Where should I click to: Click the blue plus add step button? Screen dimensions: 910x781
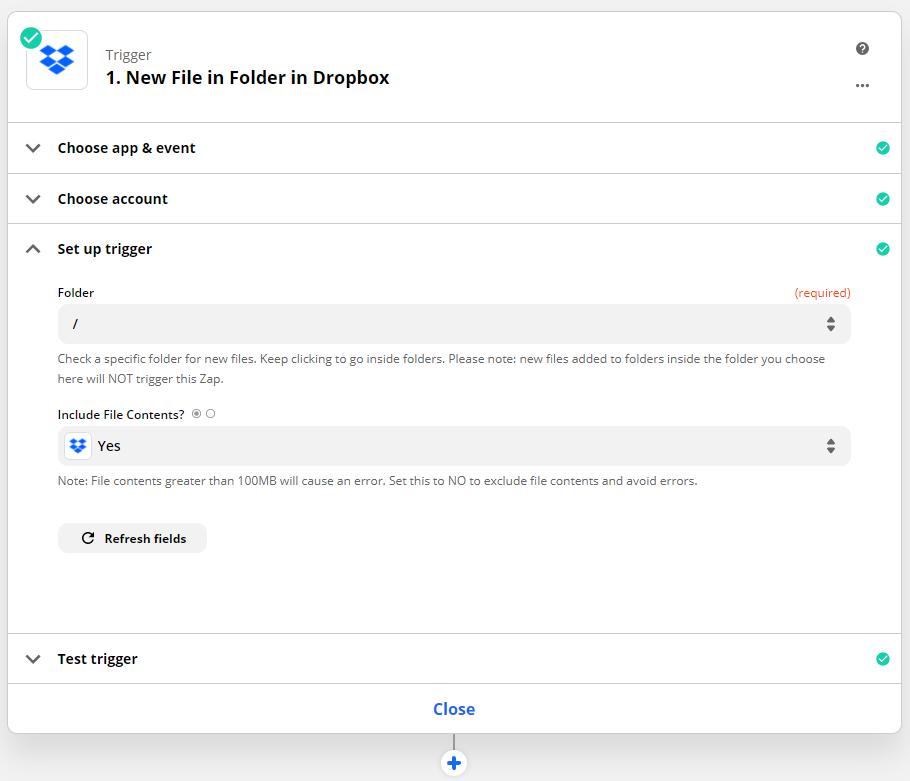454,763
